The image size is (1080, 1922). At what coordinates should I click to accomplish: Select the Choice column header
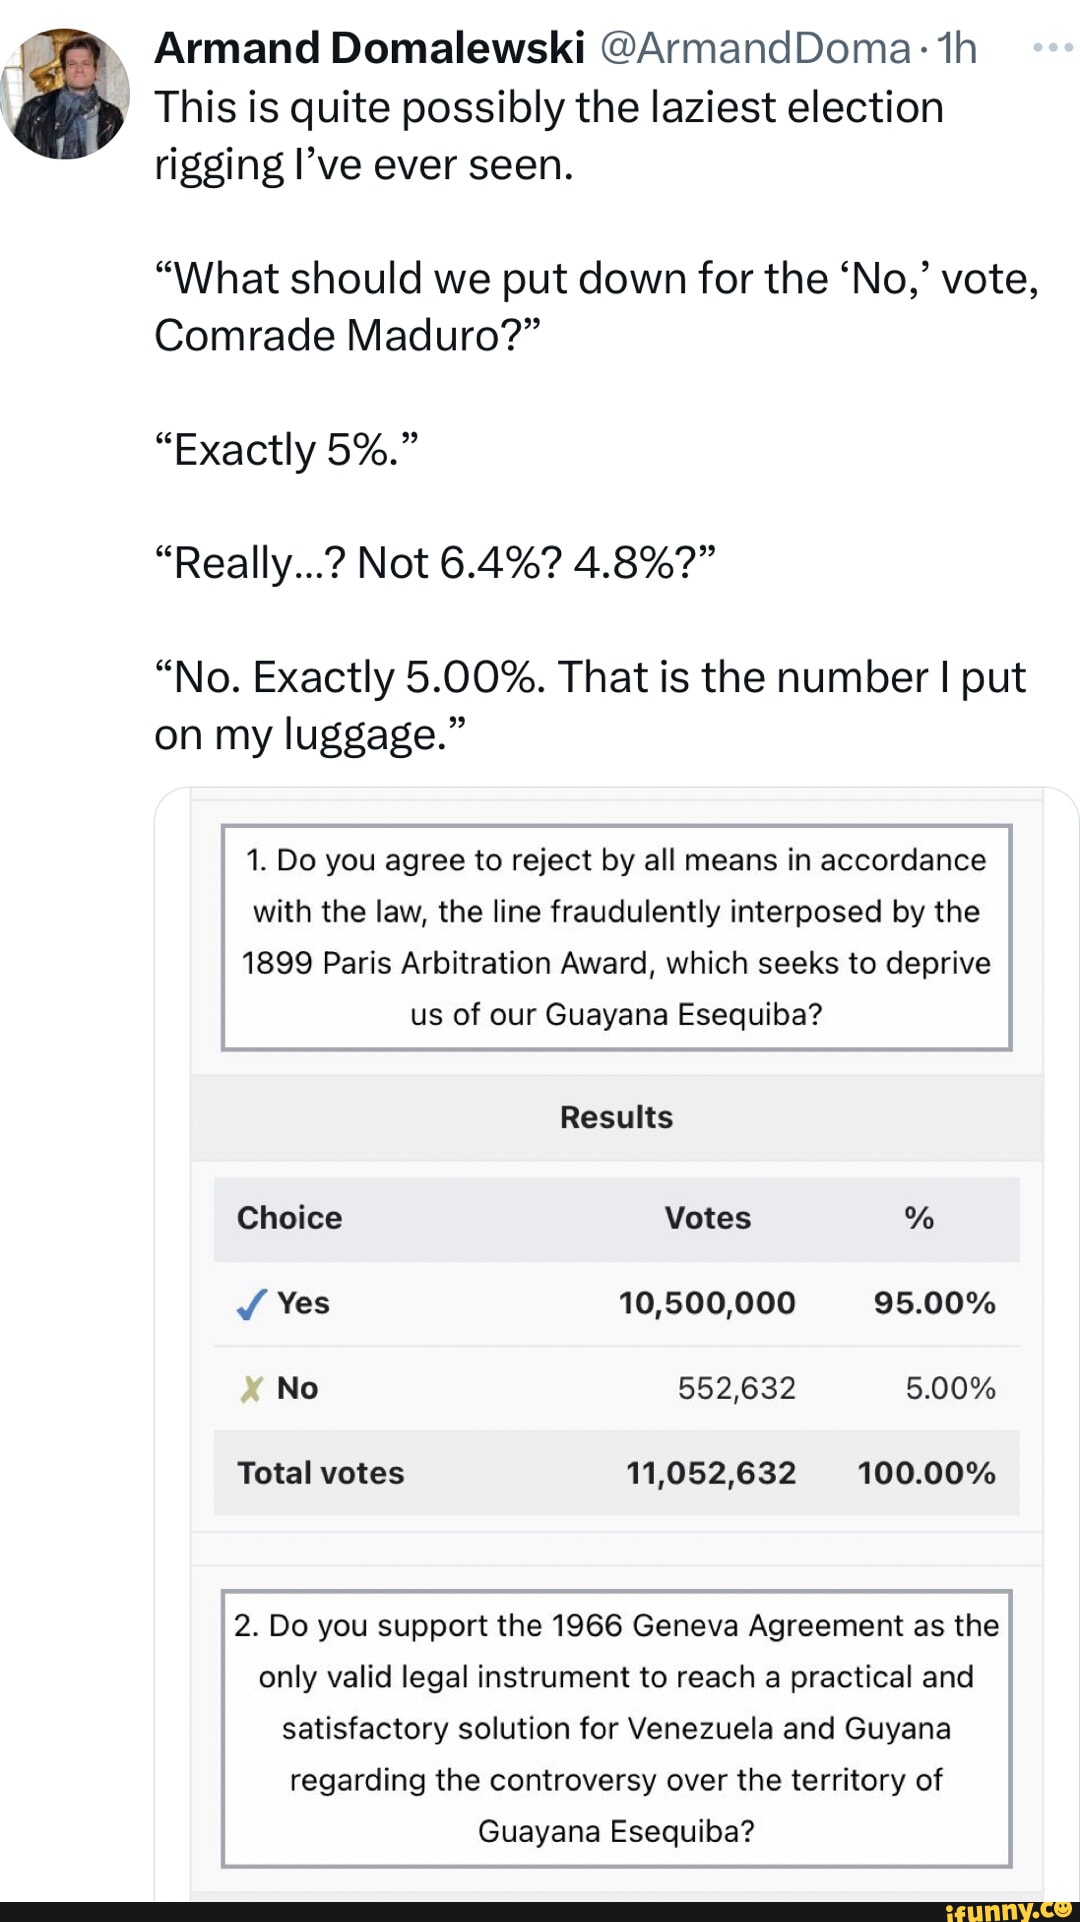point(289,1218)
